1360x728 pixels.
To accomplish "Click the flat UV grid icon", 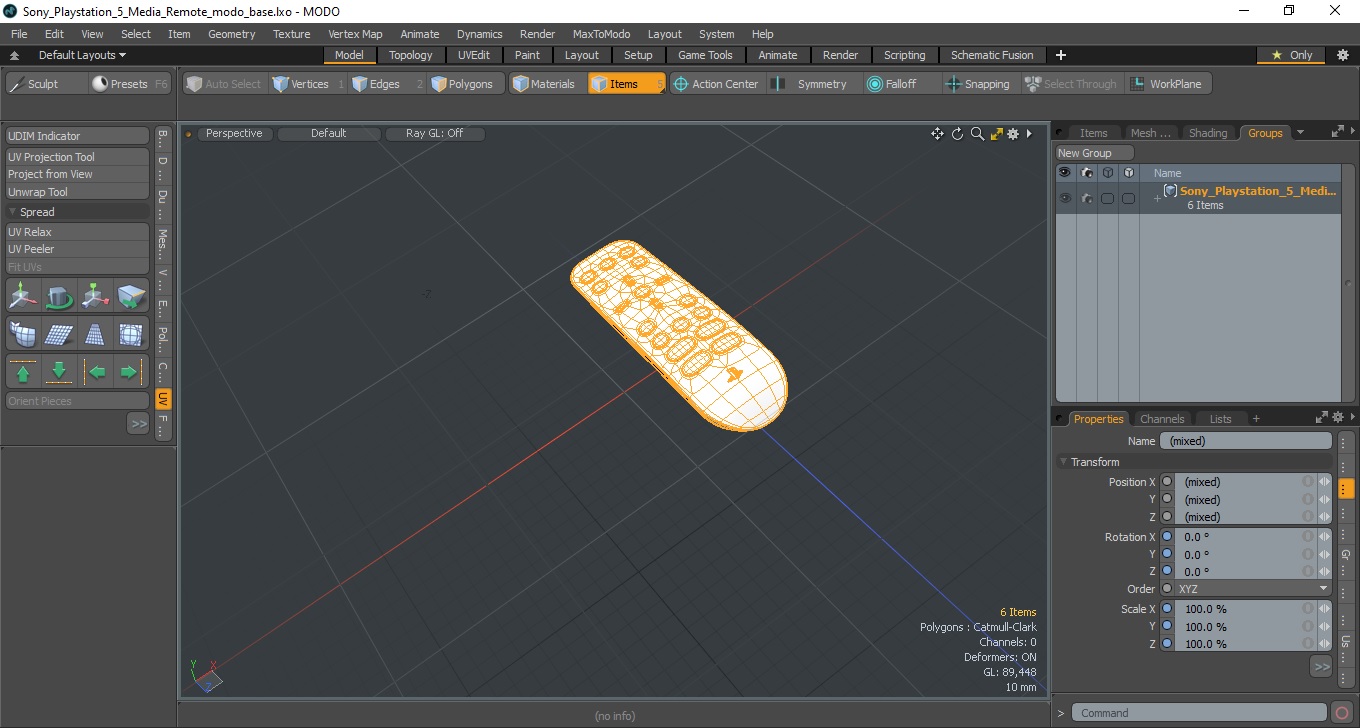I will 59,334.
